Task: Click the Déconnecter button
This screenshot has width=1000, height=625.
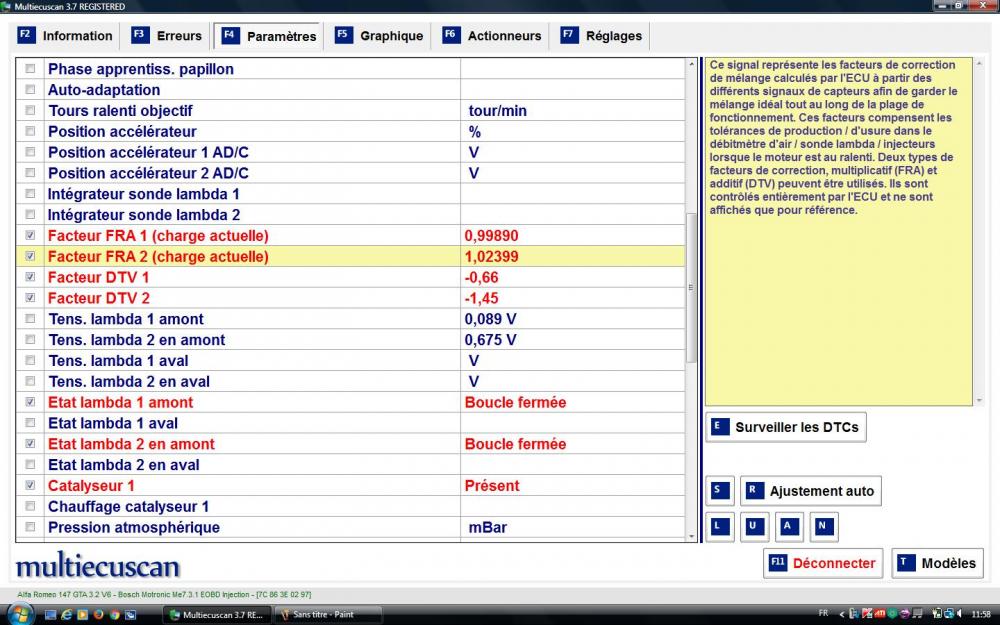Action: [x=822, y=563]
